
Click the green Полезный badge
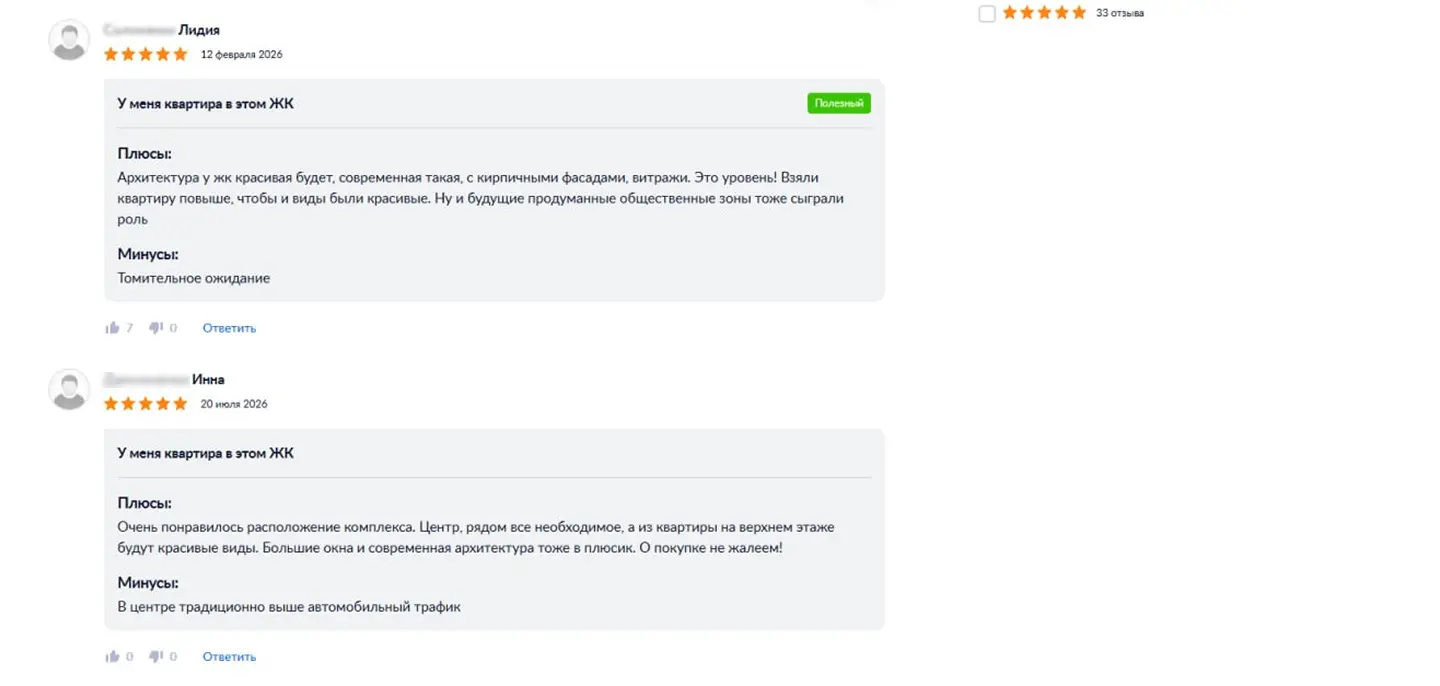[839, 103]
